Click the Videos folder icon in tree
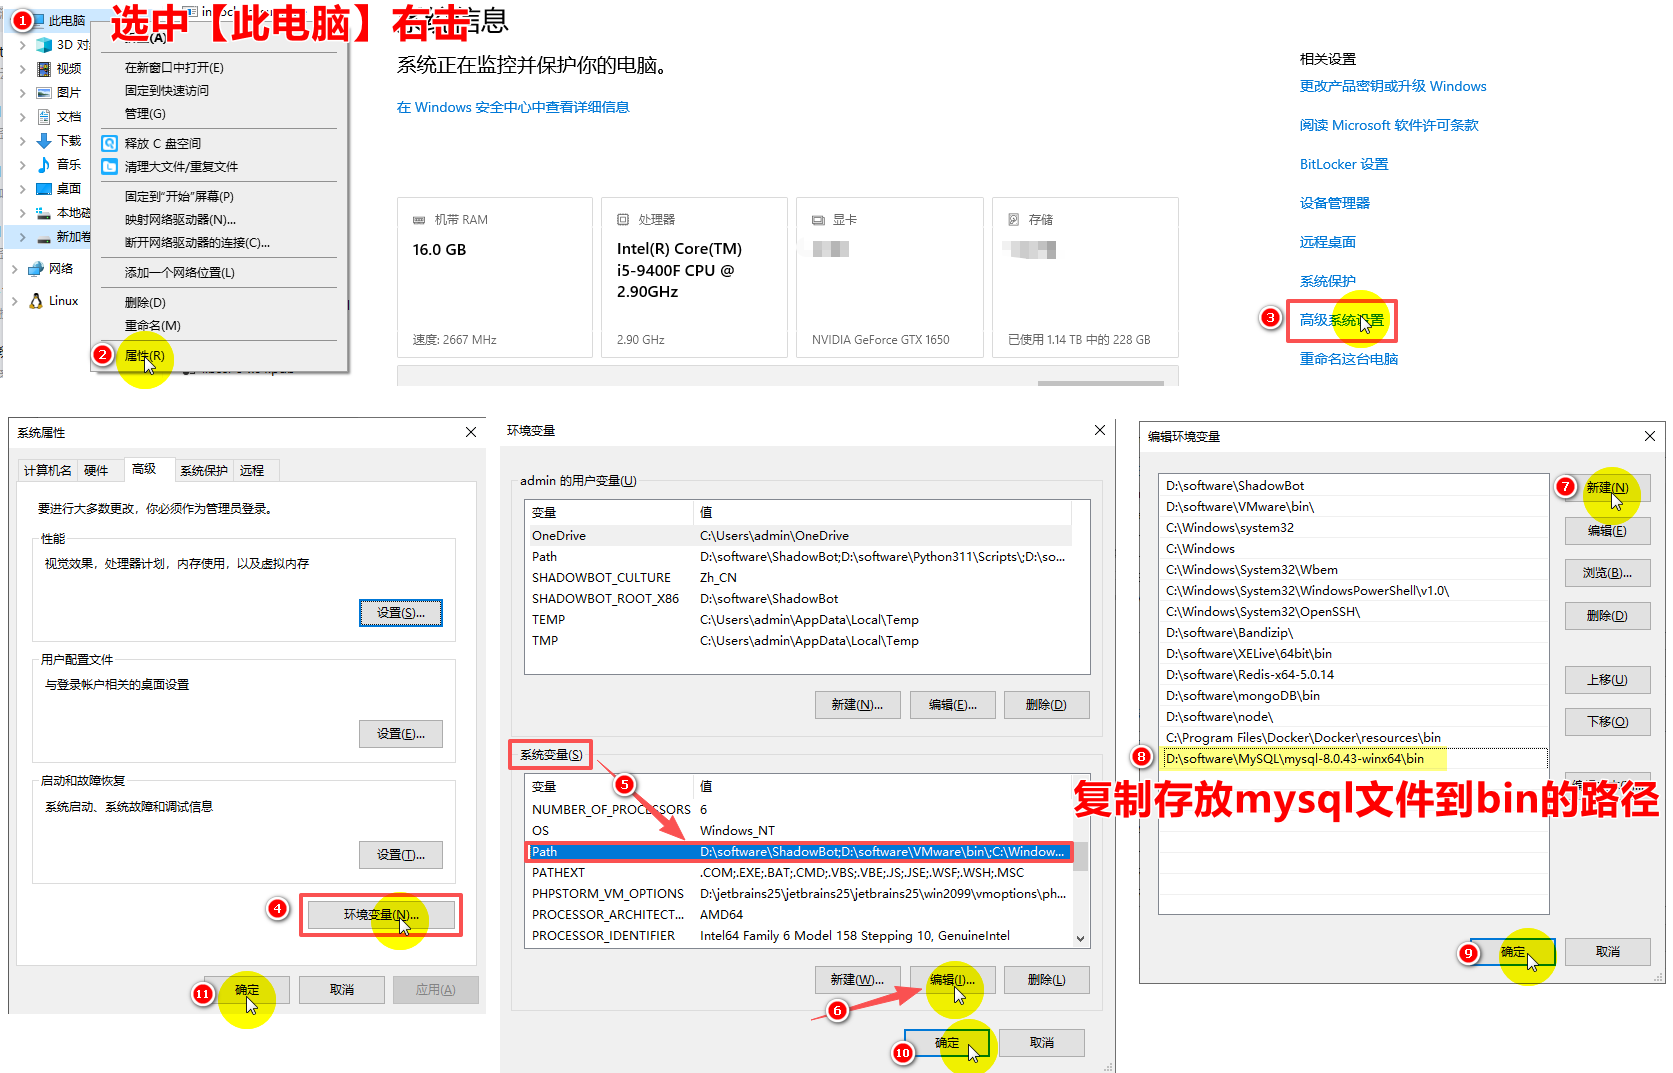The height and width of the screenshot is (1073, 1673). pyautogui.click(x=44, y=69)
